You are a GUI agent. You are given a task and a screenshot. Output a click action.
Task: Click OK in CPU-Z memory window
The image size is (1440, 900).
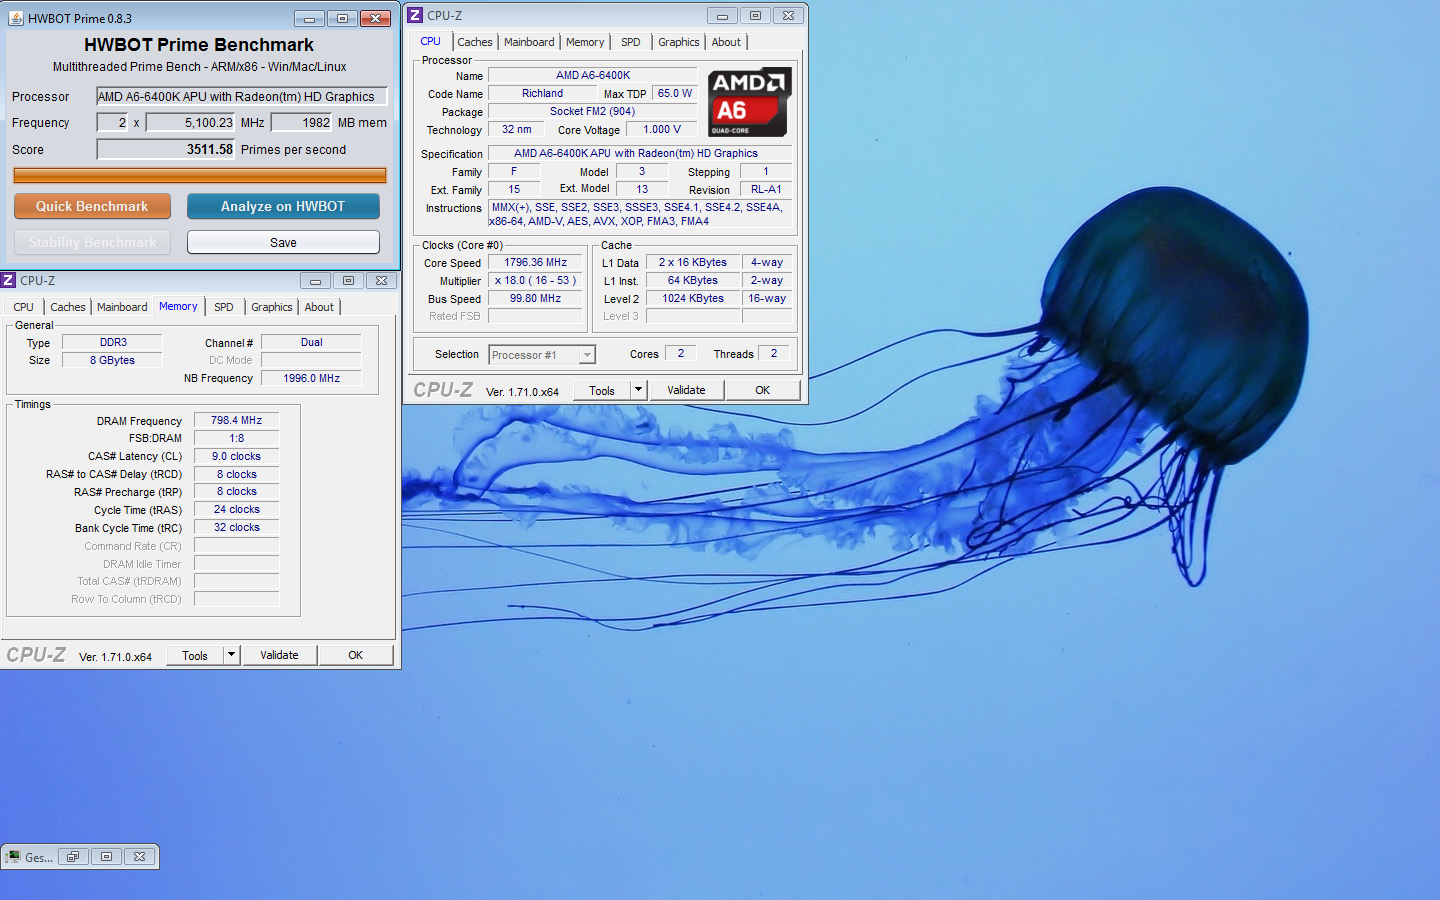[355, 655]
